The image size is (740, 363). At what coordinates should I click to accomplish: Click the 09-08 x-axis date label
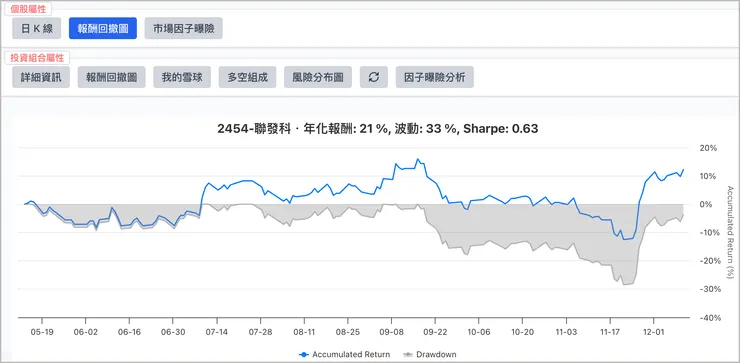pos(392,332)
